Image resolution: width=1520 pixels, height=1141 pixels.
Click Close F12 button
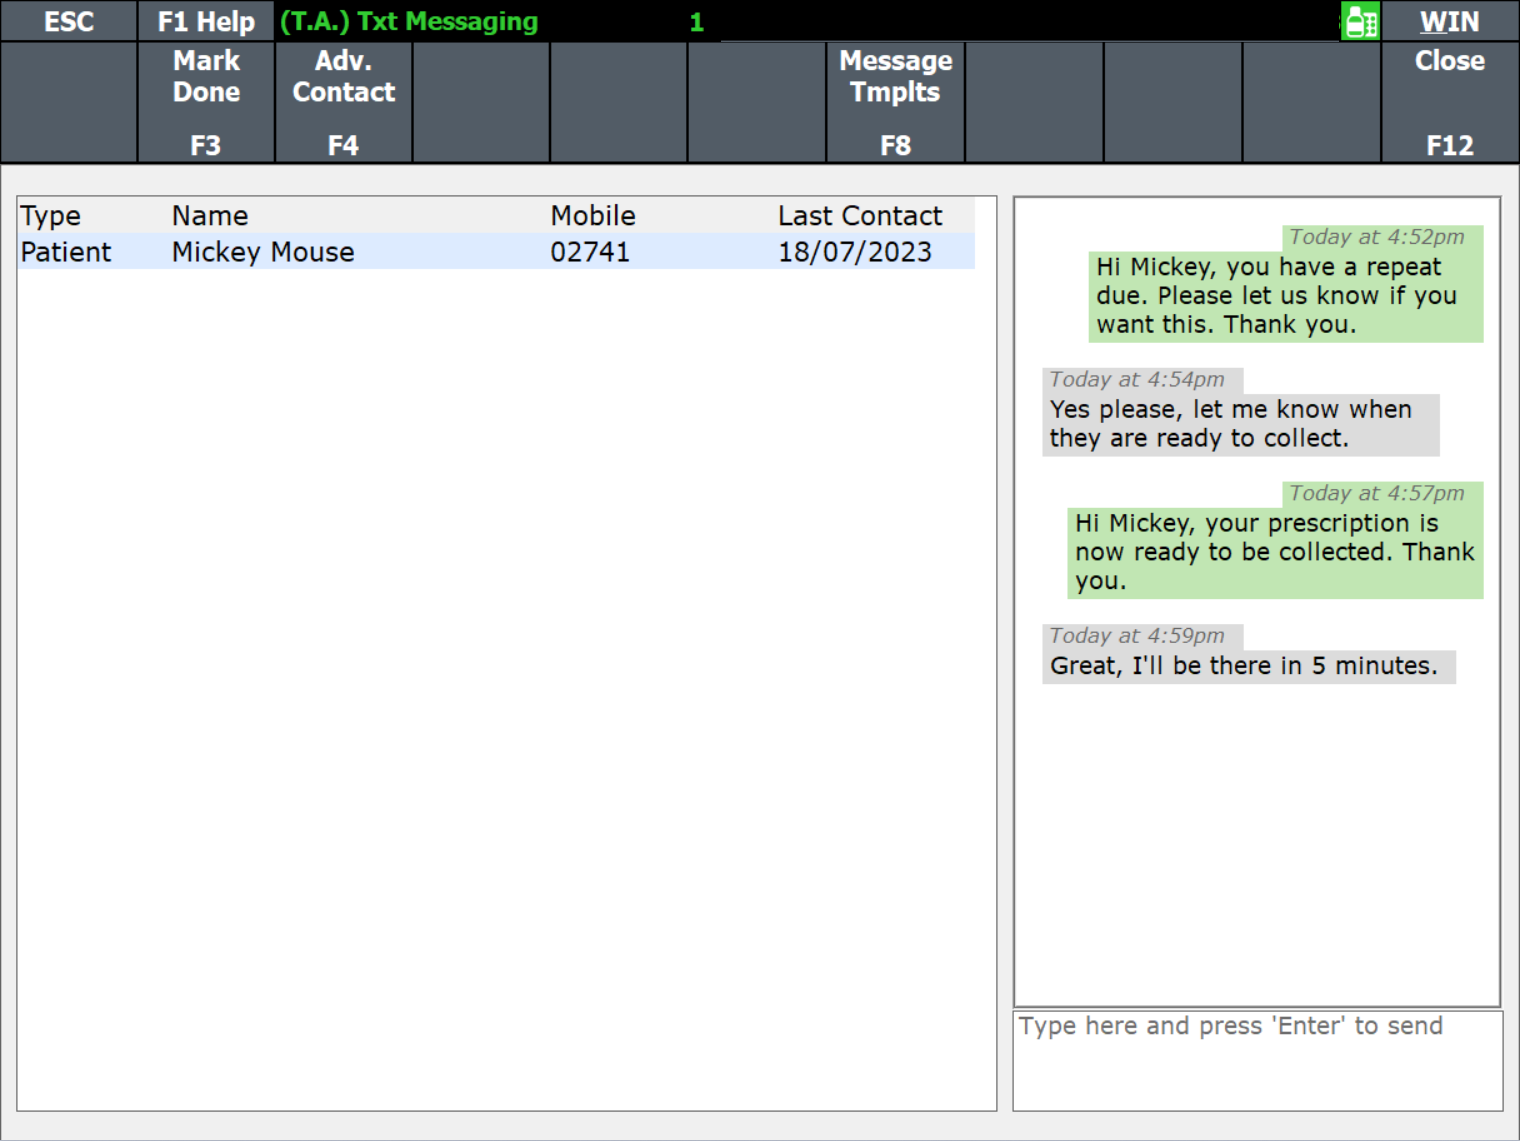tap(1449, 102)
